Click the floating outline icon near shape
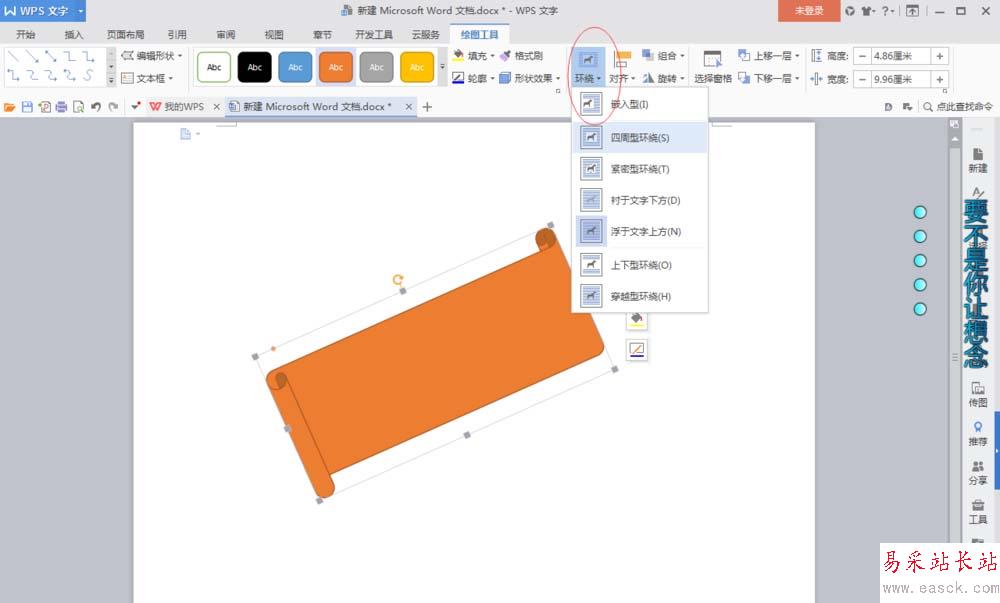 (636, 349)
